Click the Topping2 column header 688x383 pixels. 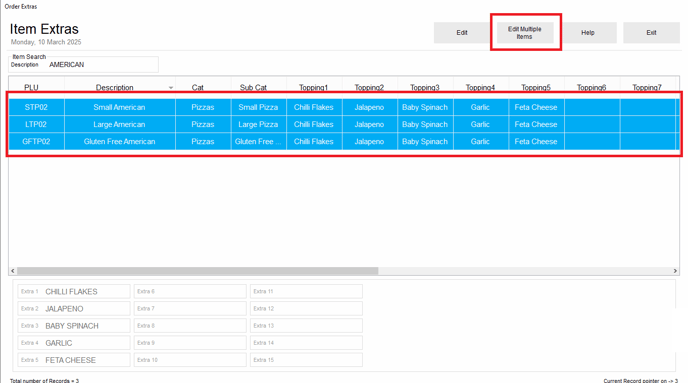click(370, 87)
